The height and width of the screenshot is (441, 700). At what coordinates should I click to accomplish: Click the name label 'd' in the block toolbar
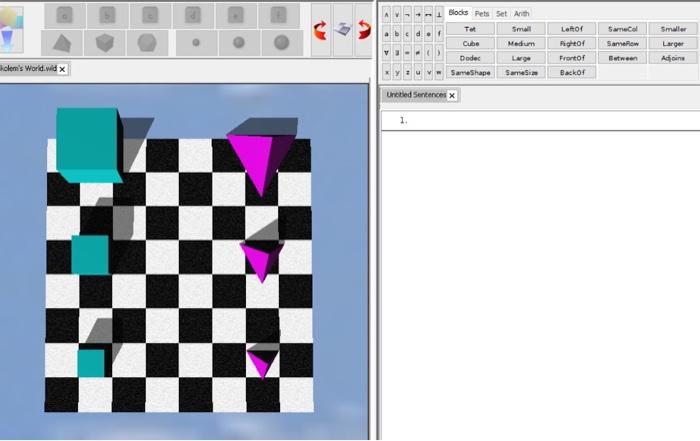click(193, 16)
